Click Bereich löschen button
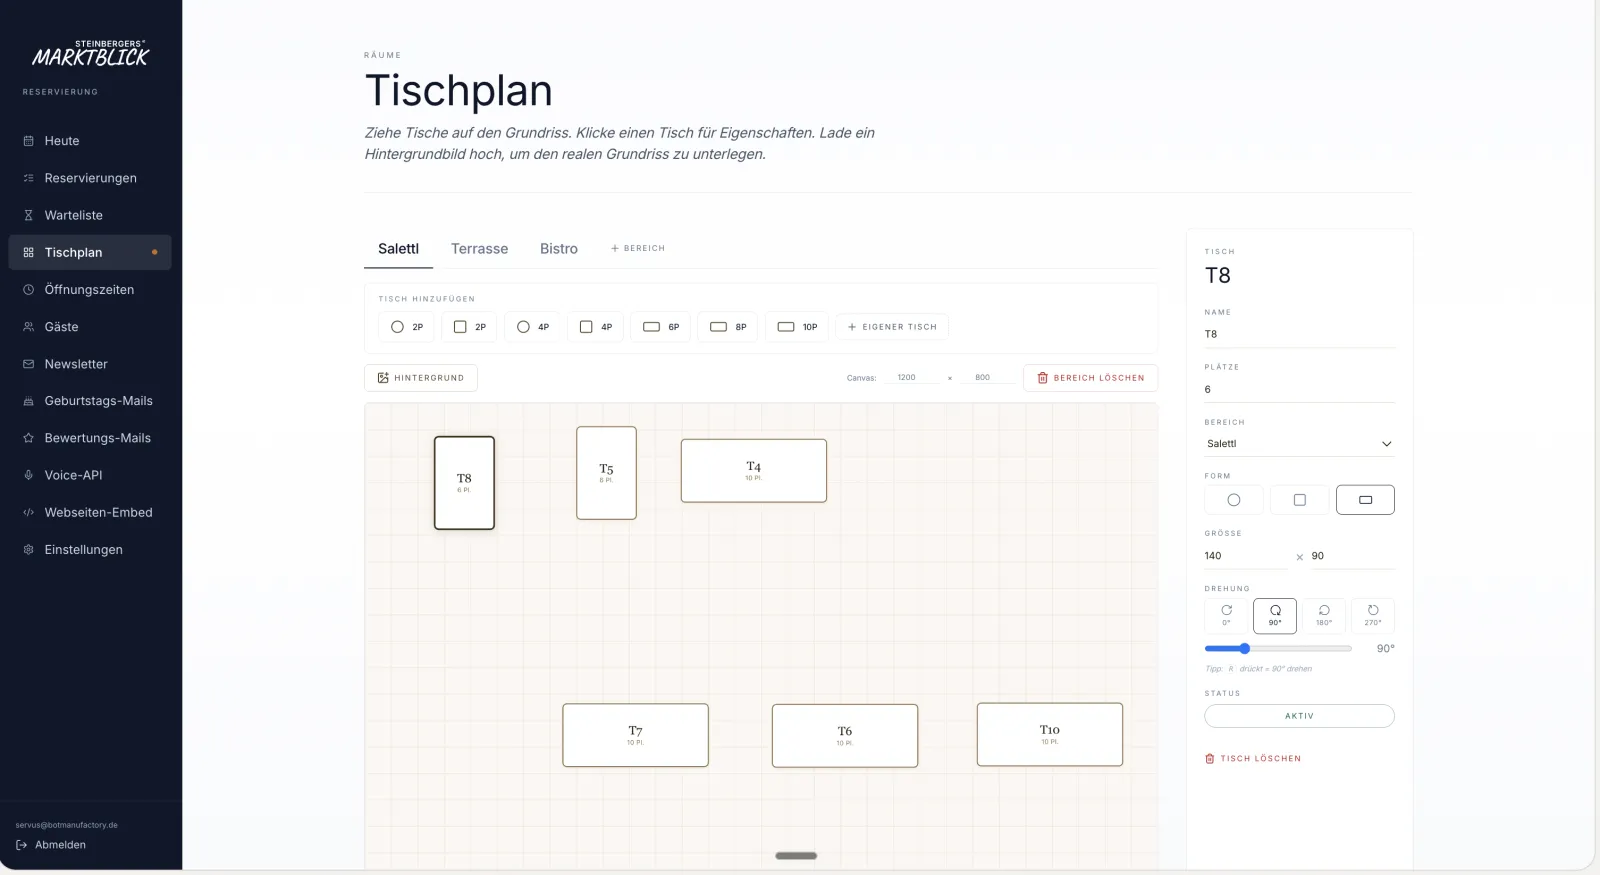The image size is (1600, 875). pos(1090,378)
